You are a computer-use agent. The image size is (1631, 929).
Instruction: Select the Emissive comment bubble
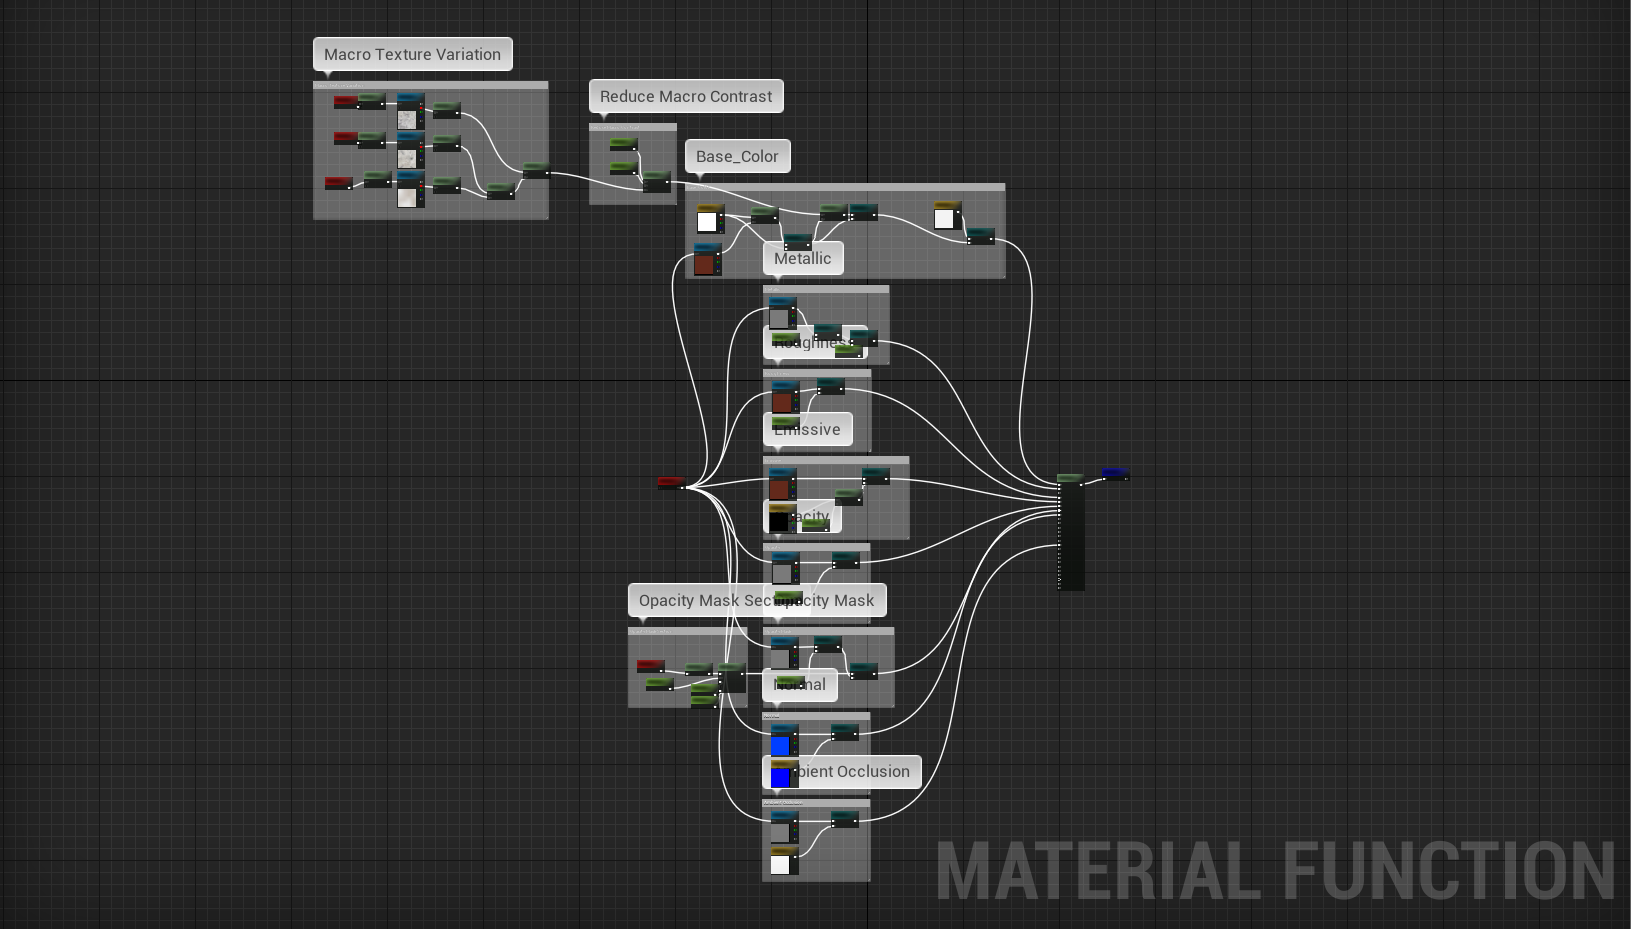point(808,429)
